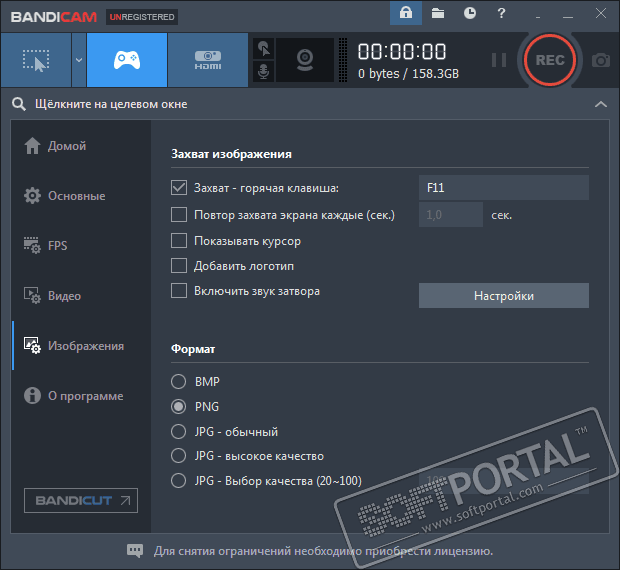Enable Включить звук затвора checkbox
620x570 pixels.
[179, 291]
